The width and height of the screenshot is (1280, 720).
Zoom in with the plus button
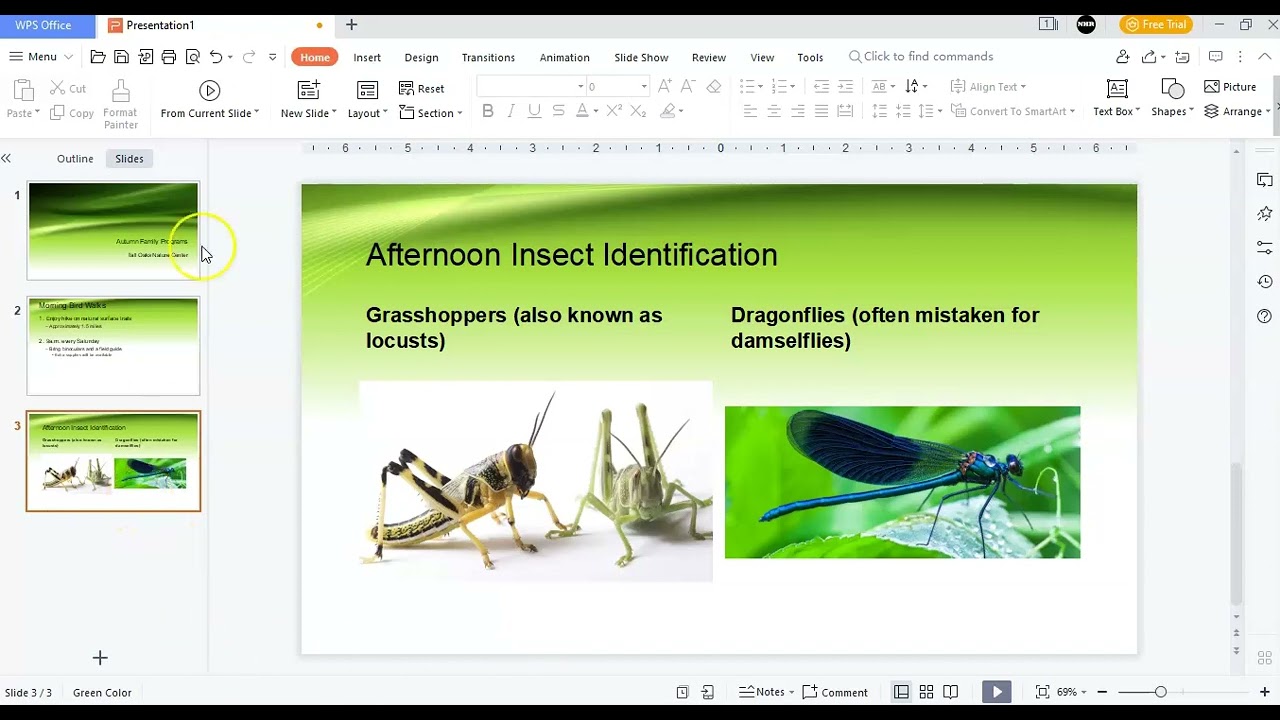coord(1264,692)
